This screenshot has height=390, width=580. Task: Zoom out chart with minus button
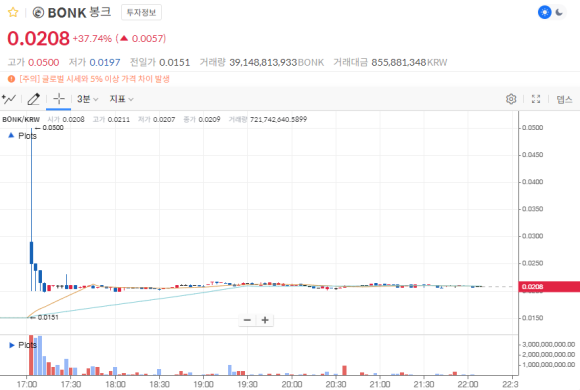tap(247, 320)
